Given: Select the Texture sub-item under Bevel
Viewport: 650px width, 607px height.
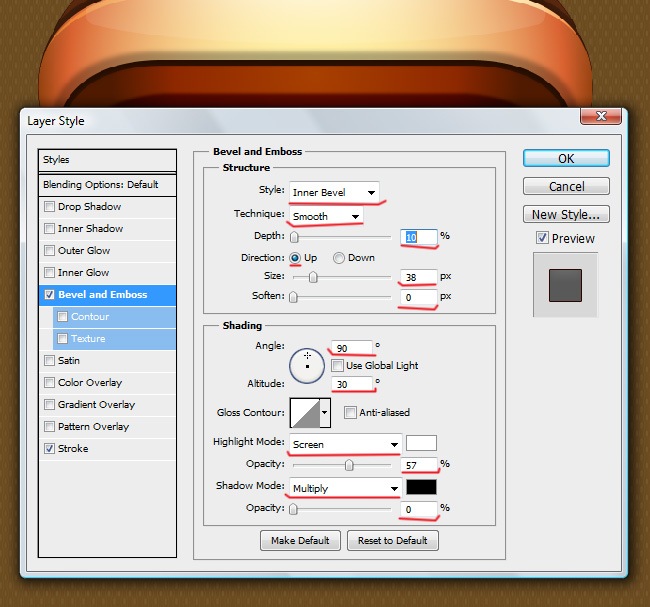Looking at the screenshot, I should click(88, 339).
